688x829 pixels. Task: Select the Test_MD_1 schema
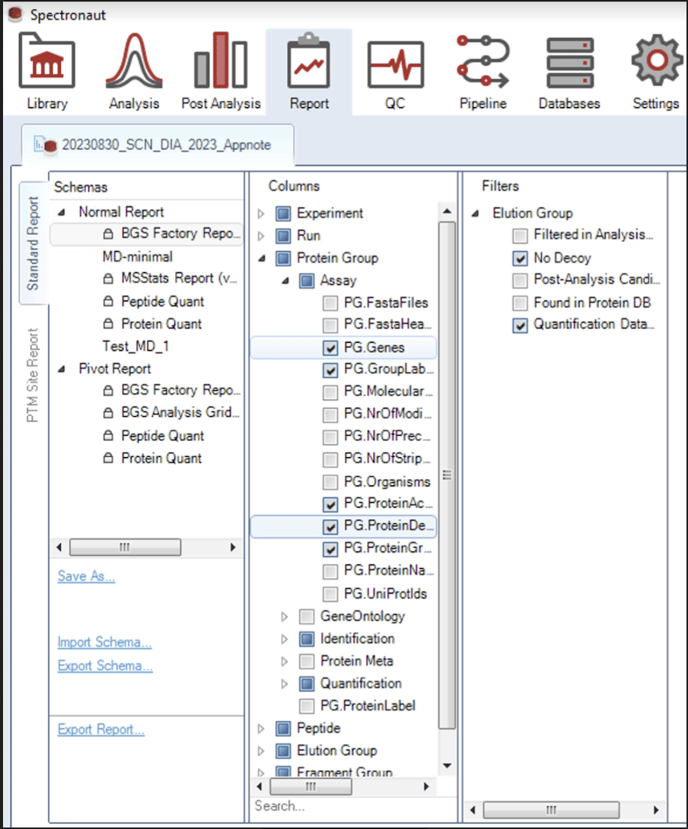coord(135,346)
